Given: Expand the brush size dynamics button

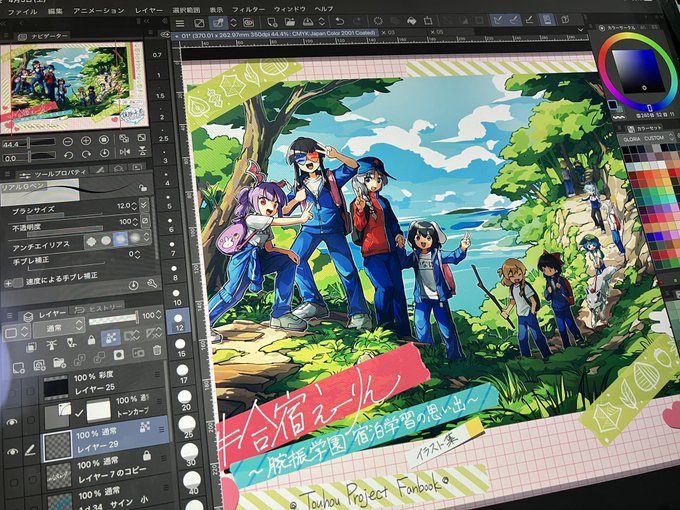Looking at the screenshot, I should pos(144,205).
